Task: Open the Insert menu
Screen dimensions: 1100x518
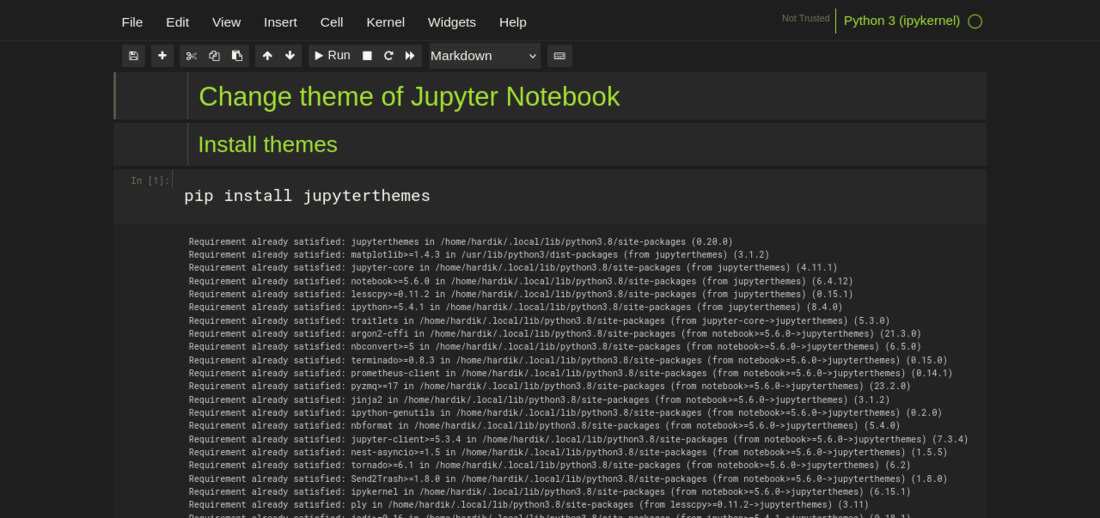Action: coord(281,22)
